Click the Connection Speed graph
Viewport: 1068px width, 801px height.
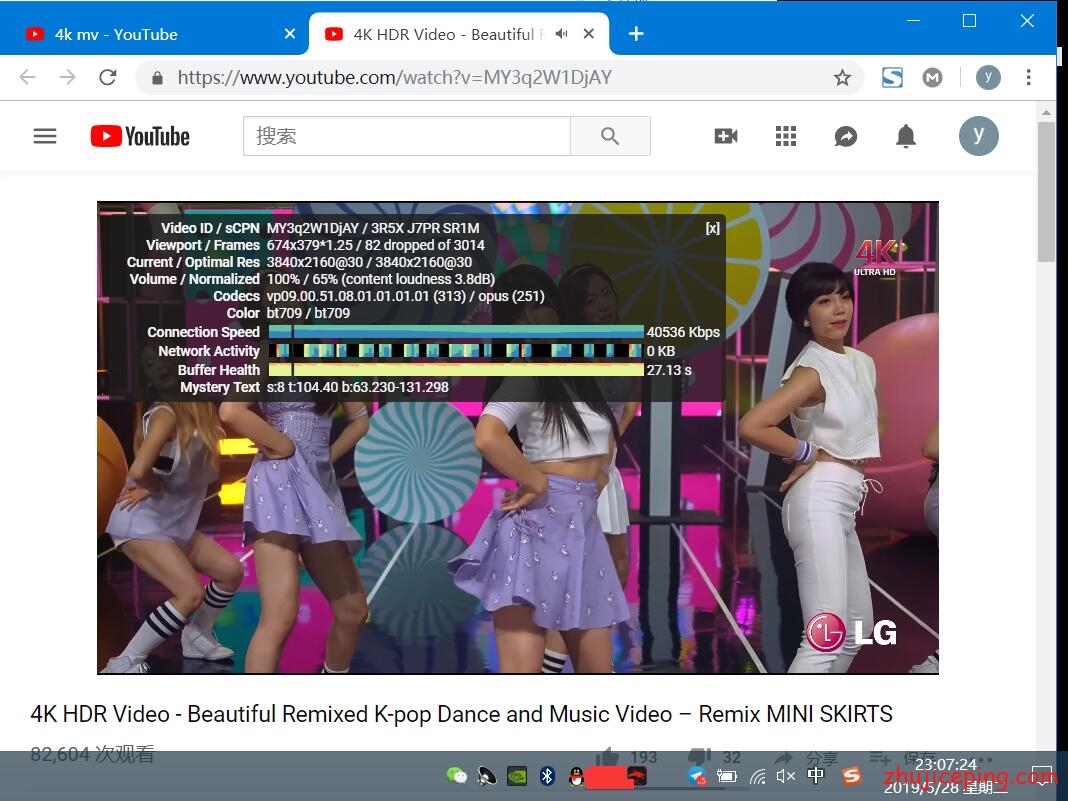pyautogui.click(x=456, y=332)
